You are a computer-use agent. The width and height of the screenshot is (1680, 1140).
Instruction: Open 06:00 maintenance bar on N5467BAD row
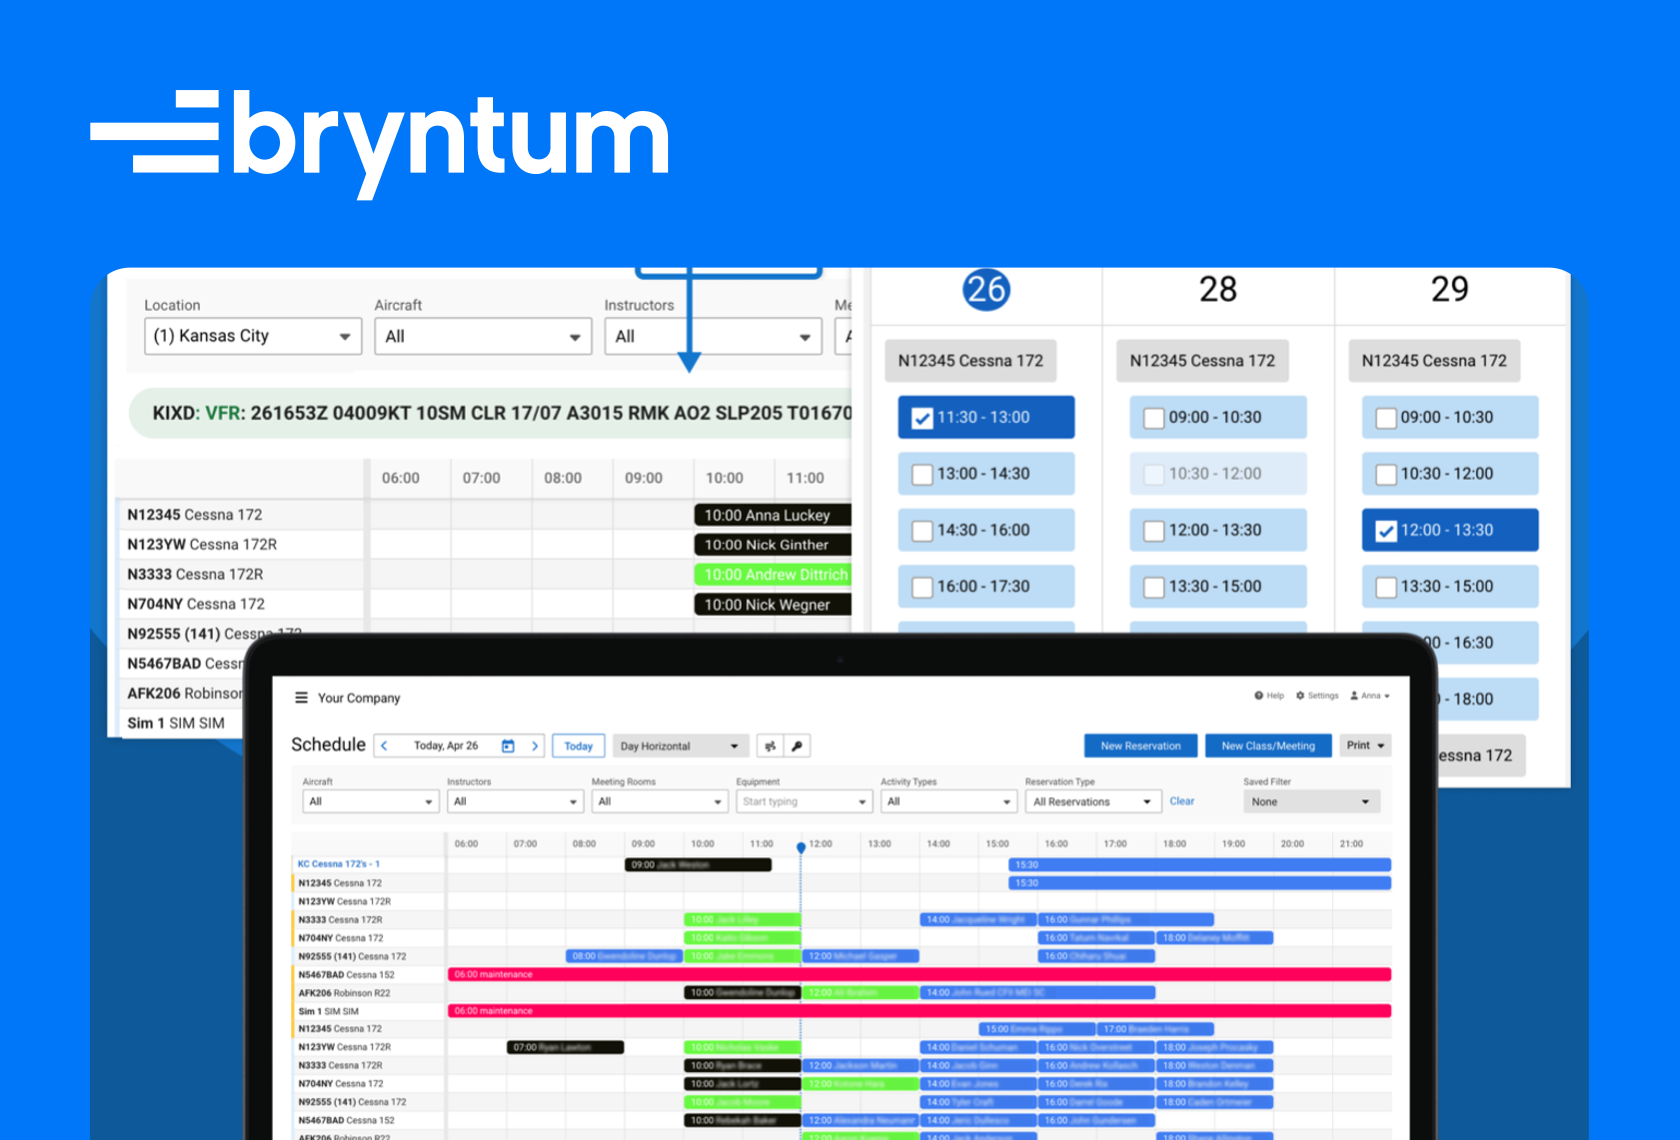[919, 974]
